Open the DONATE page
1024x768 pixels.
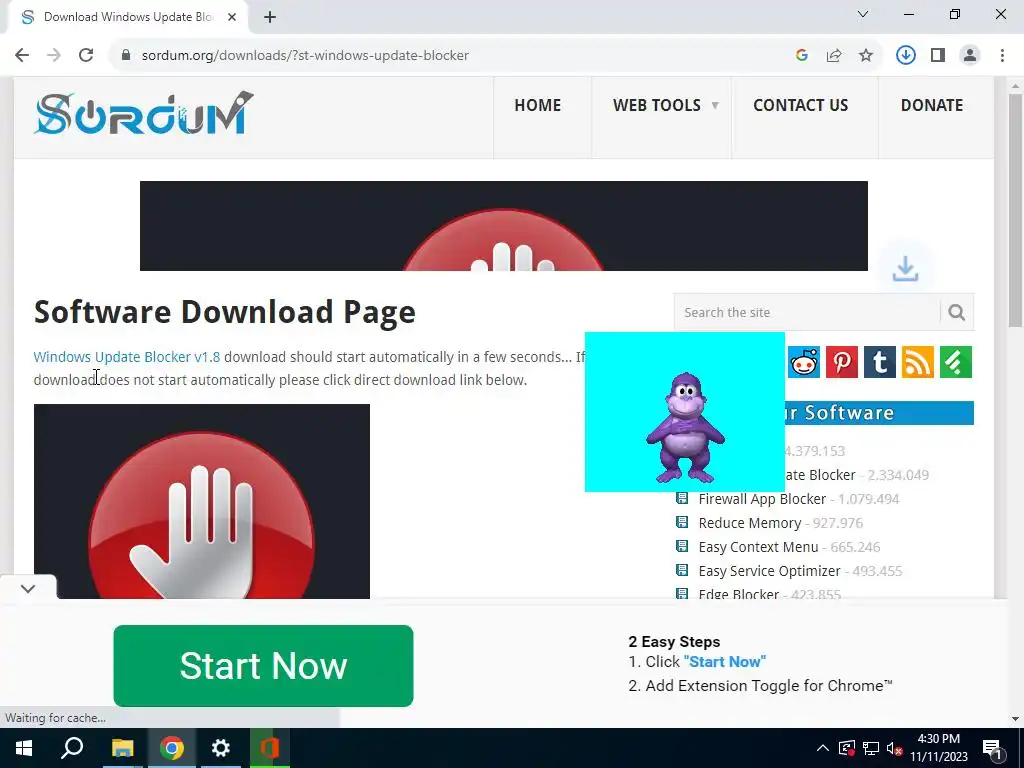click(x=932, y=105)
